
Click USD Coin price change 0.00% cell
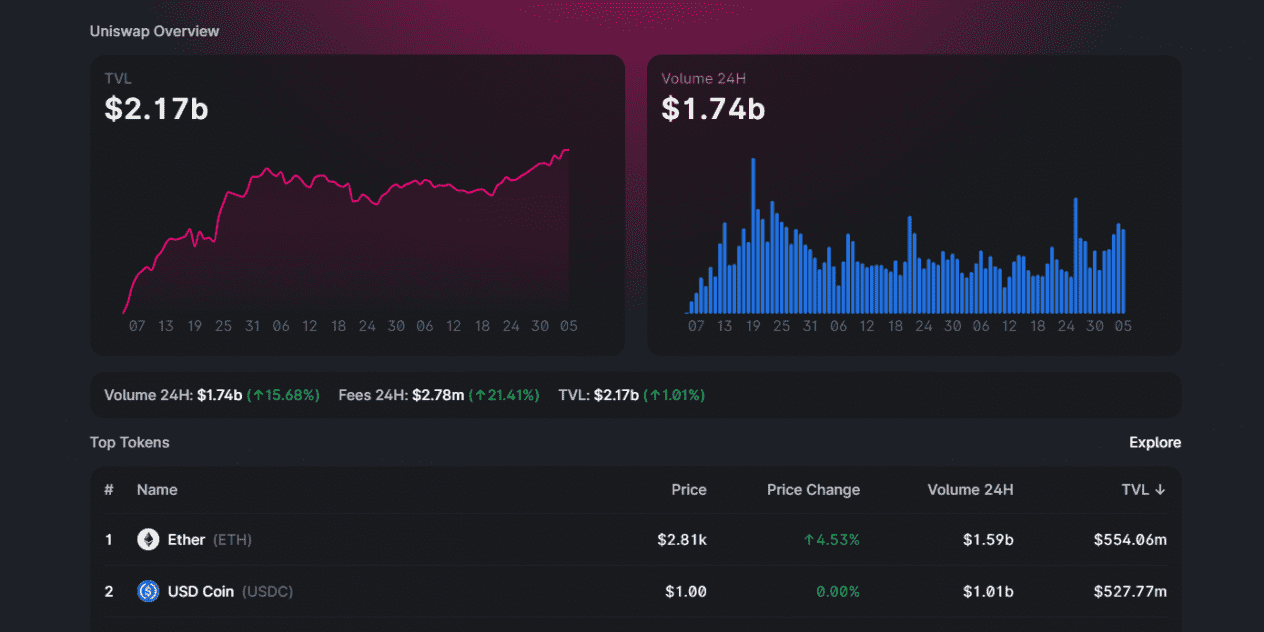pyautogui.click(x=838, y=591)
